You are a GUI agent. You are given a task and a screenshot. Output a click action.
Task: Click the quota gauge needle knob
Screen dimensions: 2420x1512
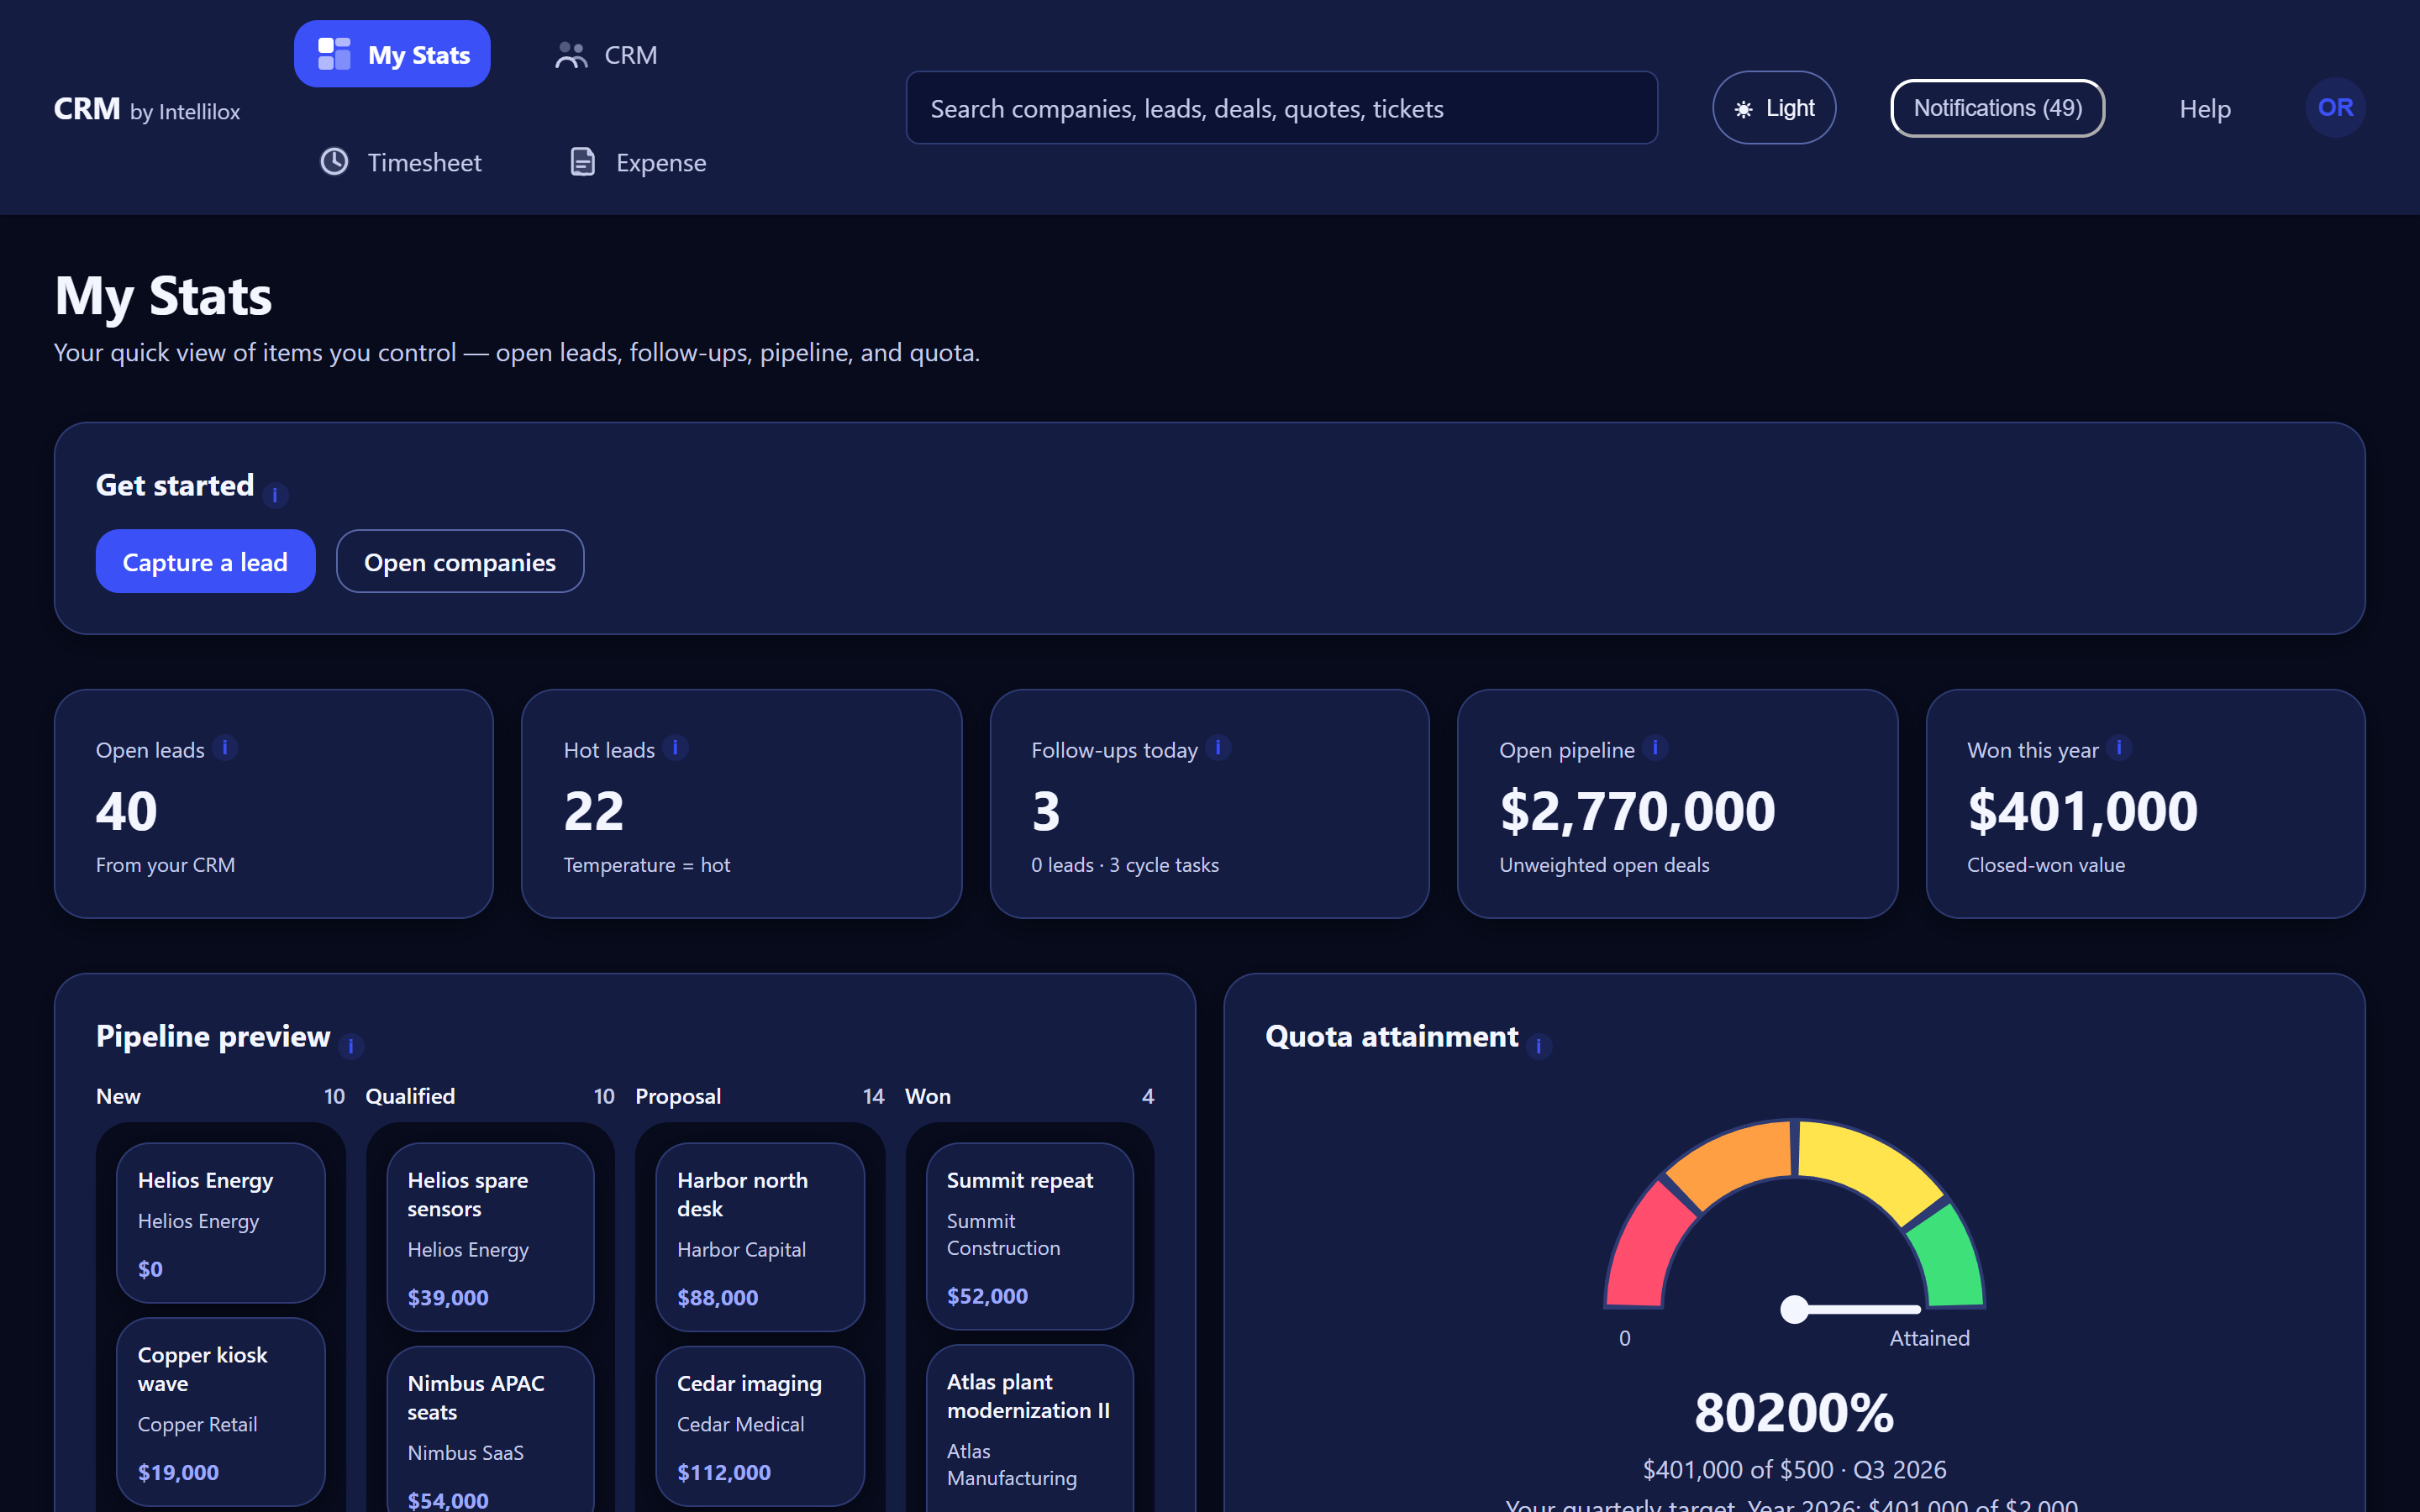pos(1794,1309)
